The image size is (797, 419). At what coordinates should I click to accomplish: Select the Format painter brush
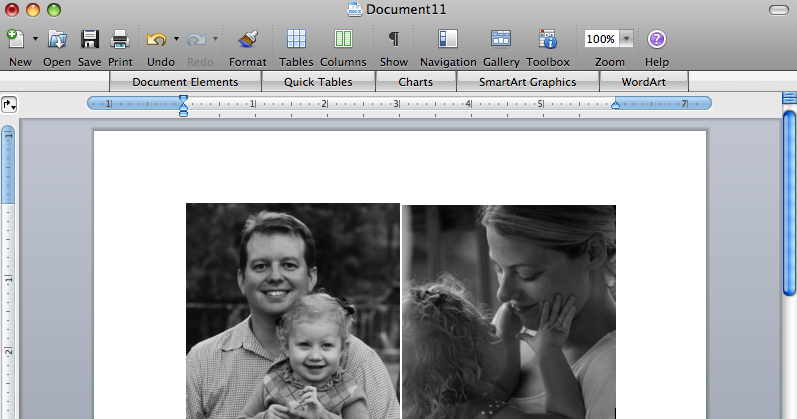pyautogui.click(x=248, y=39)
